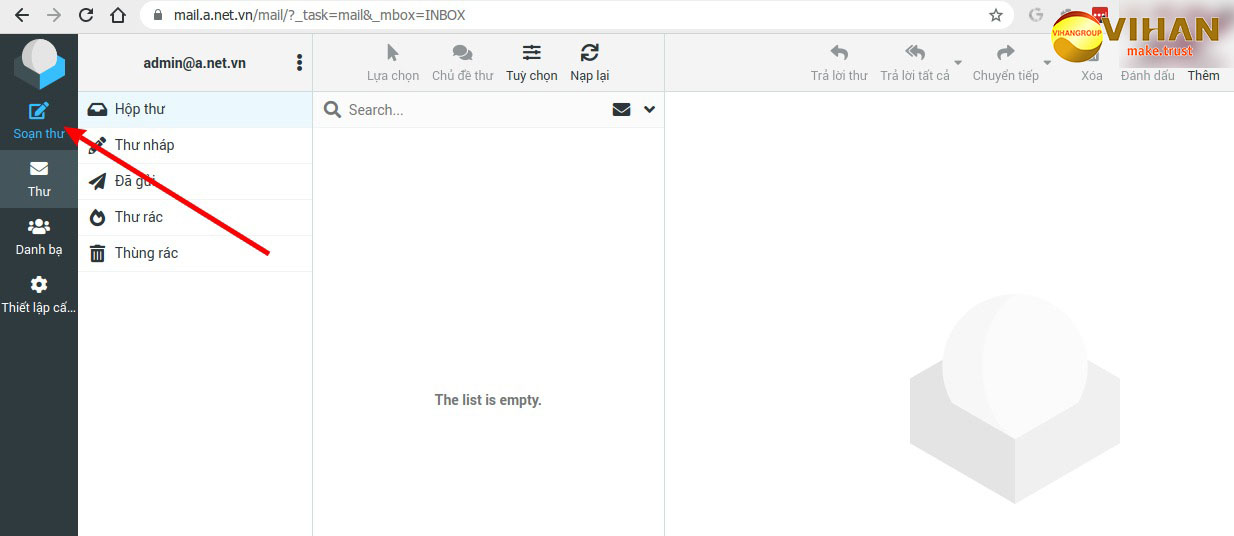Image resolution: width=1234 pixels, height=536 pixels.
Task: Select the Thư rác junk folder
Action: [138, 217]
